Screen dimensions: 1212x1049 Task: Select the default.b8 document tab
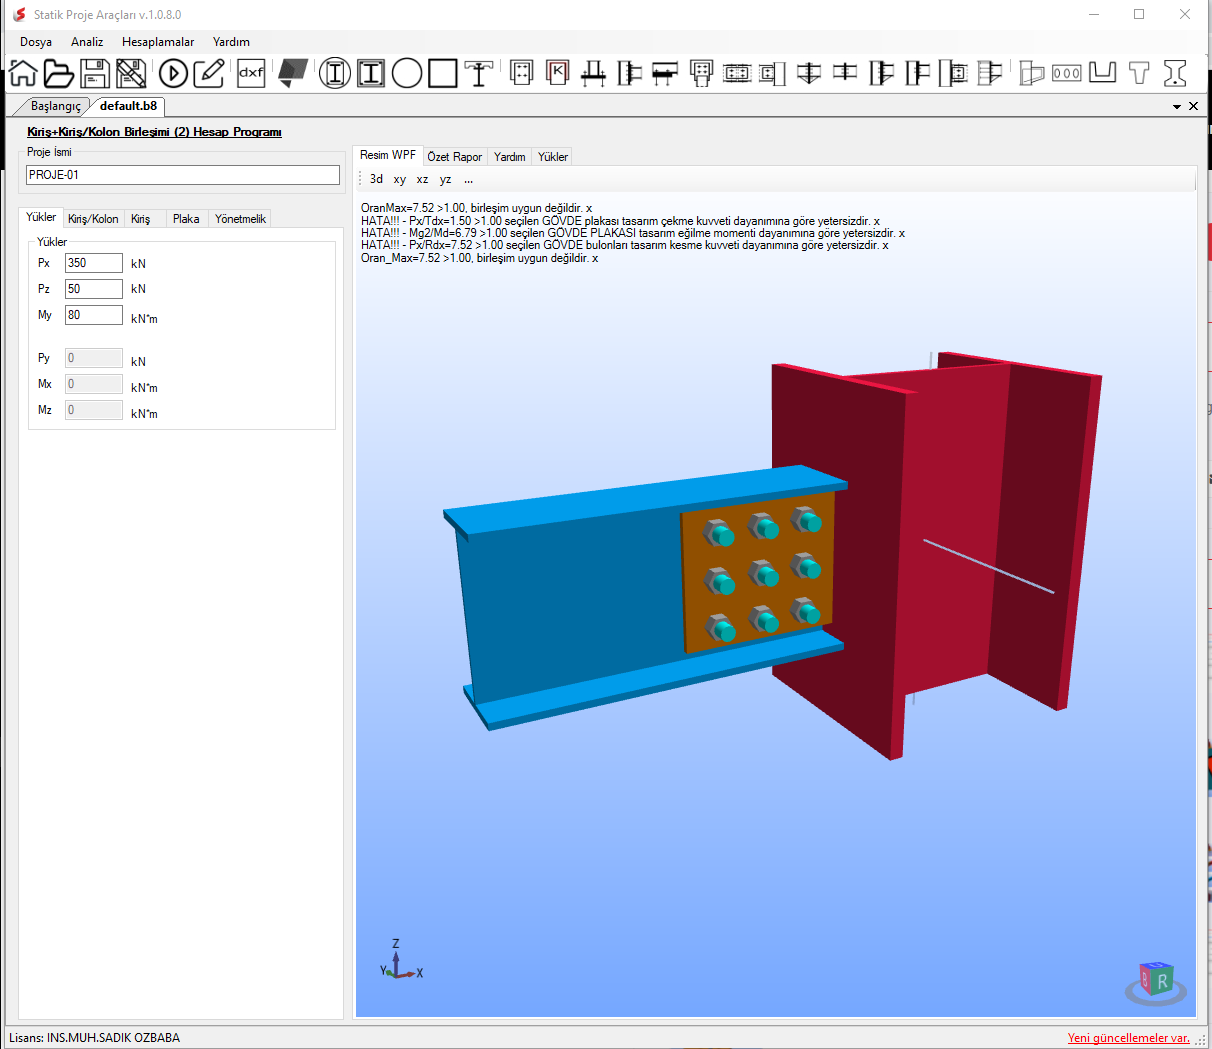[128, 106]
